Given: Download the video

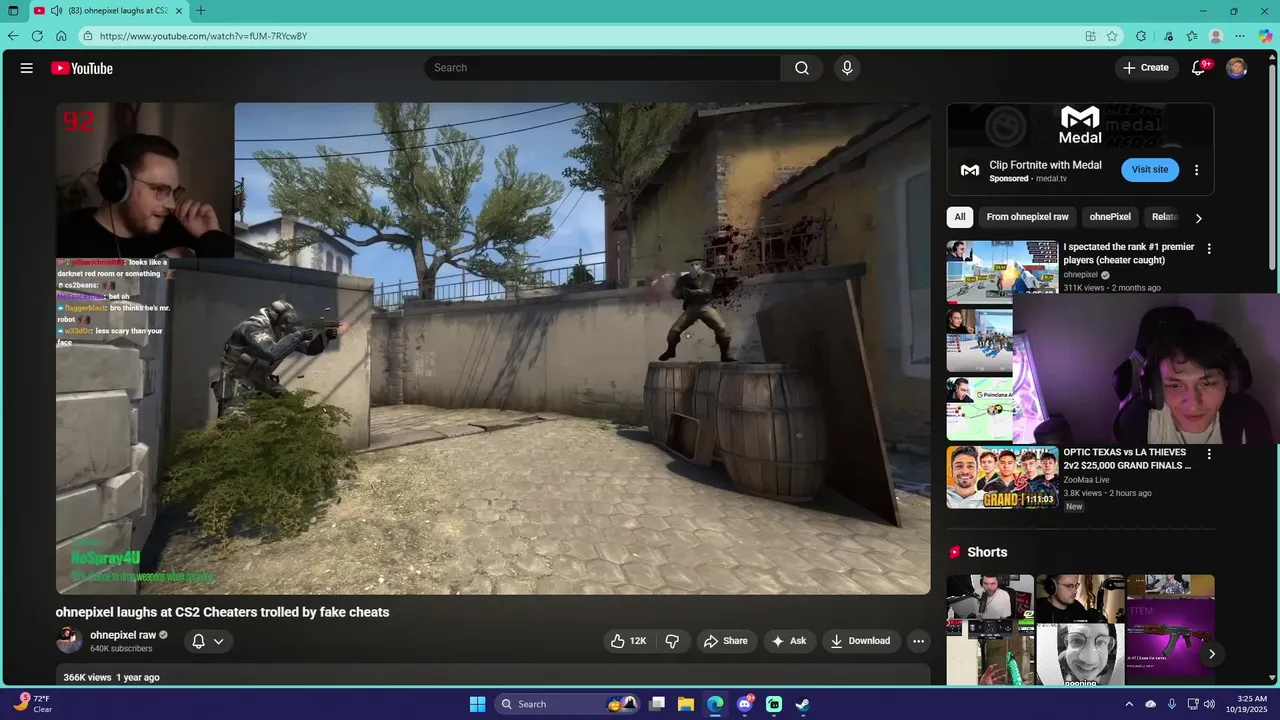Looking at the screenshot, I should click(x=860, y=641).
